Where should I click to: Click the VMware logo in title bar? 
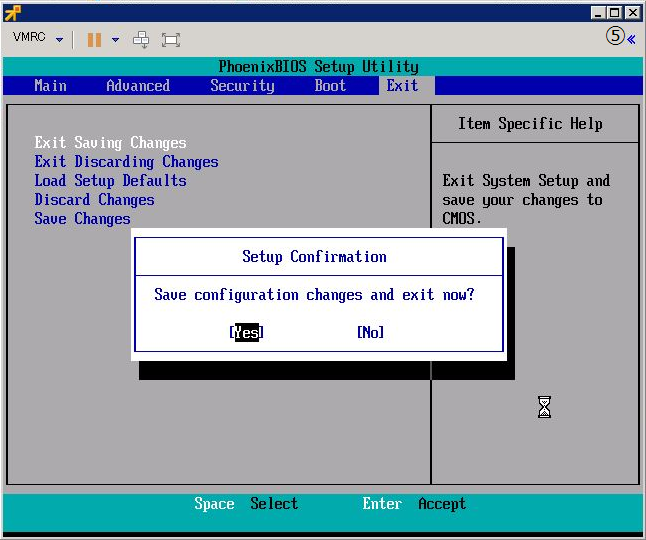[13, 12]
